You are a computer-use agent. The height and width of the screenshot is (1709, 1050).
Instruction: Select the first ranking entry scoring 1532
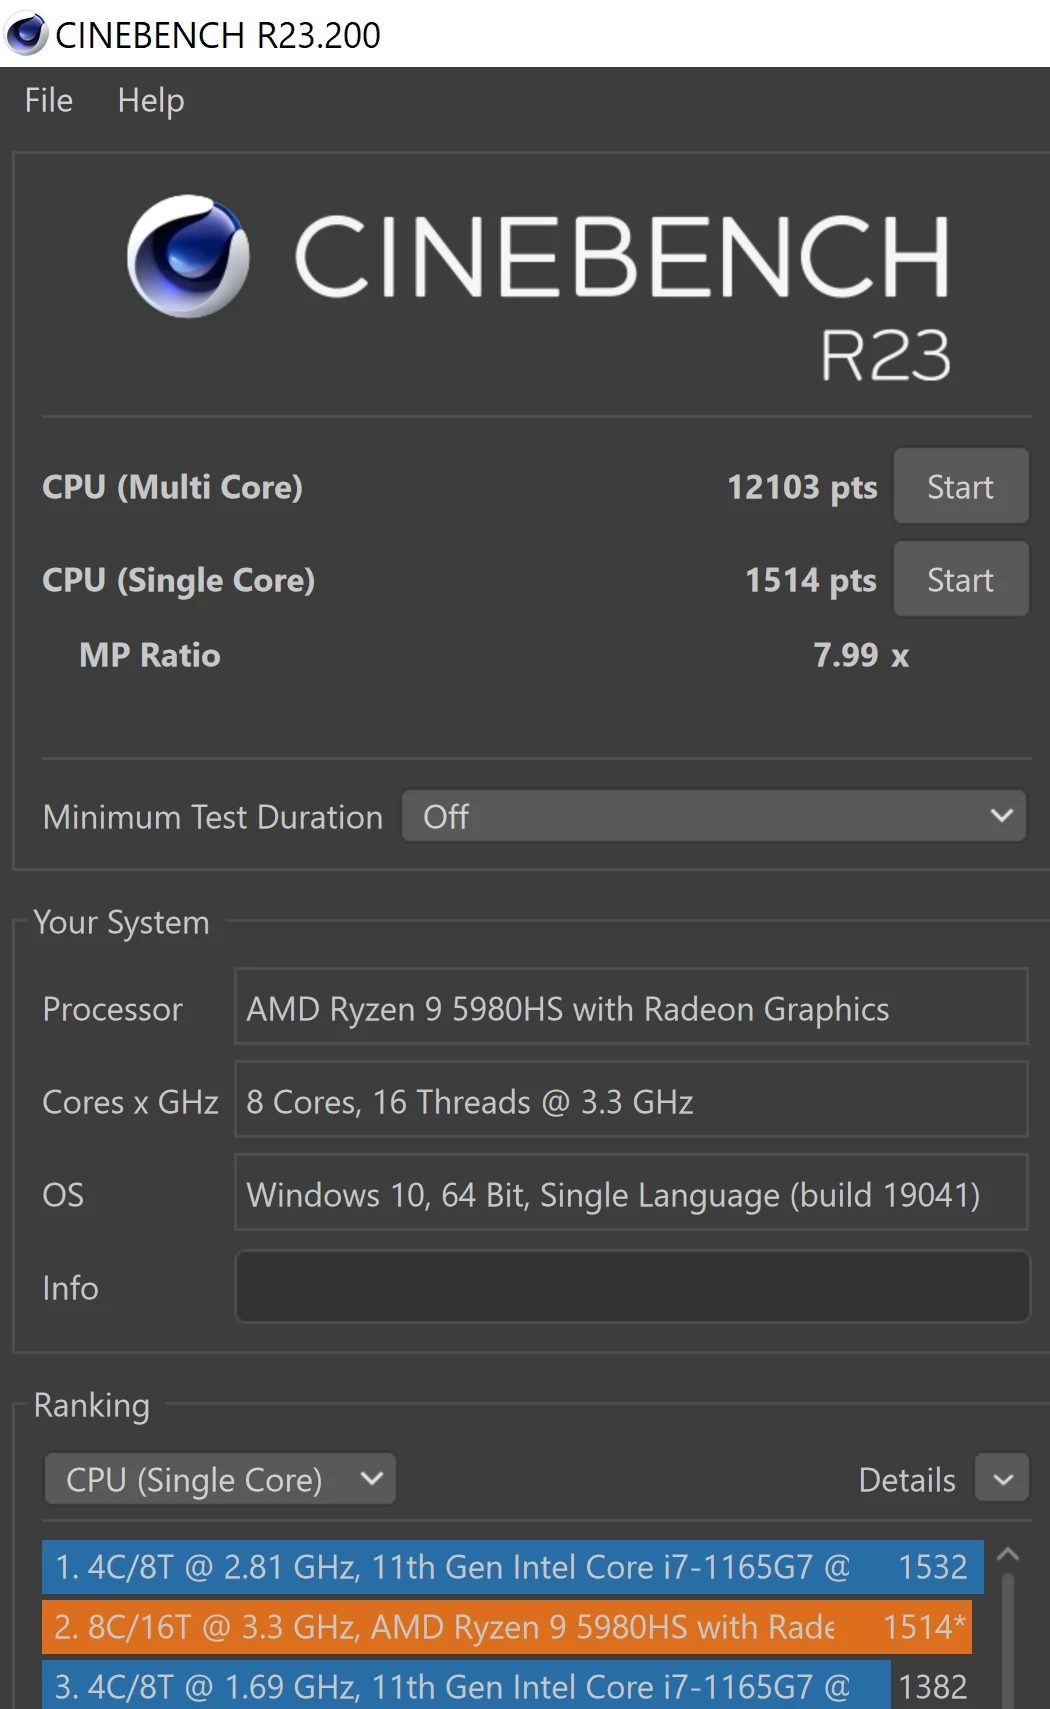coord(512,1567)
